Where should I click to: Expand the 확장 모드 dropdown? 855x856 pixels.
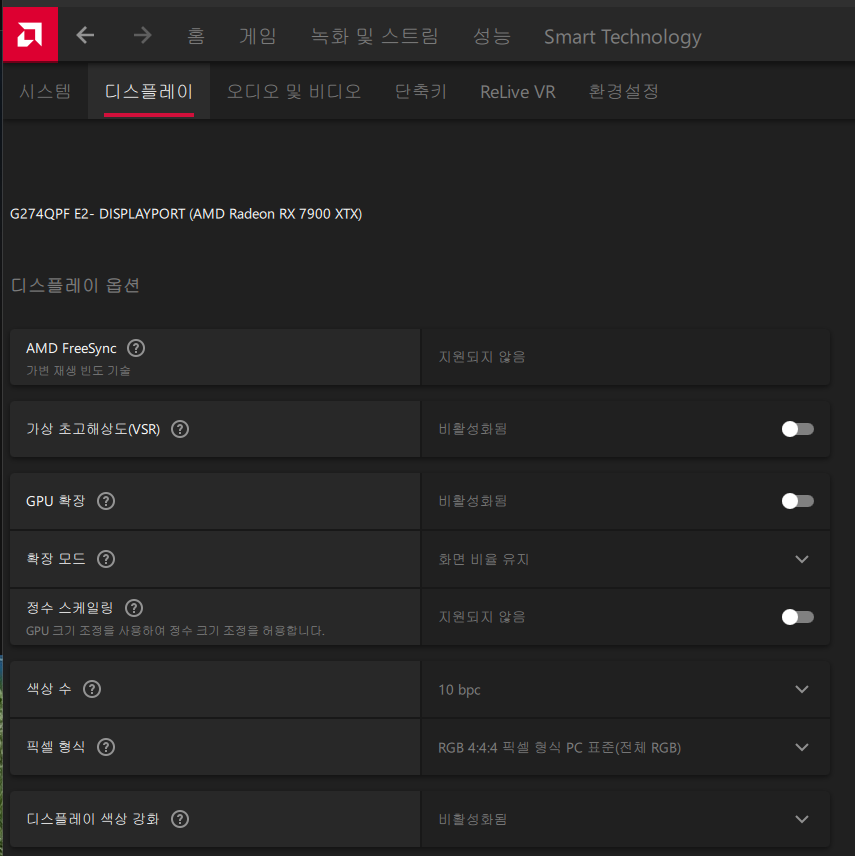(x=801, y=559)
